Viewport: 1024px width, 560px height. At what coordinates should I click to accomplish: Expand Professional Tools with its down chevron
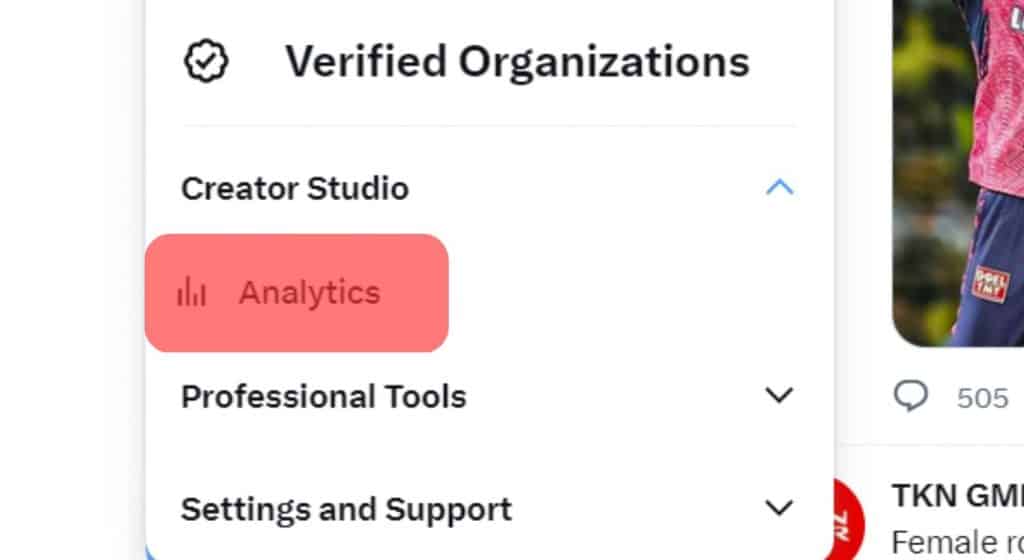coord(779,396)
